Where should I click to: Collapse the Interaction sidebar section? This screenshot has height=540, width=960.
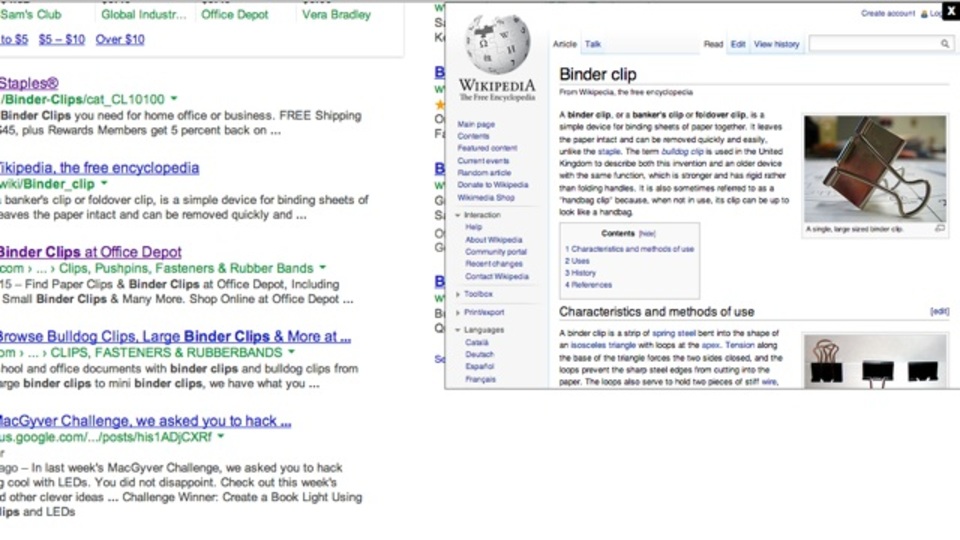[458, 216]
